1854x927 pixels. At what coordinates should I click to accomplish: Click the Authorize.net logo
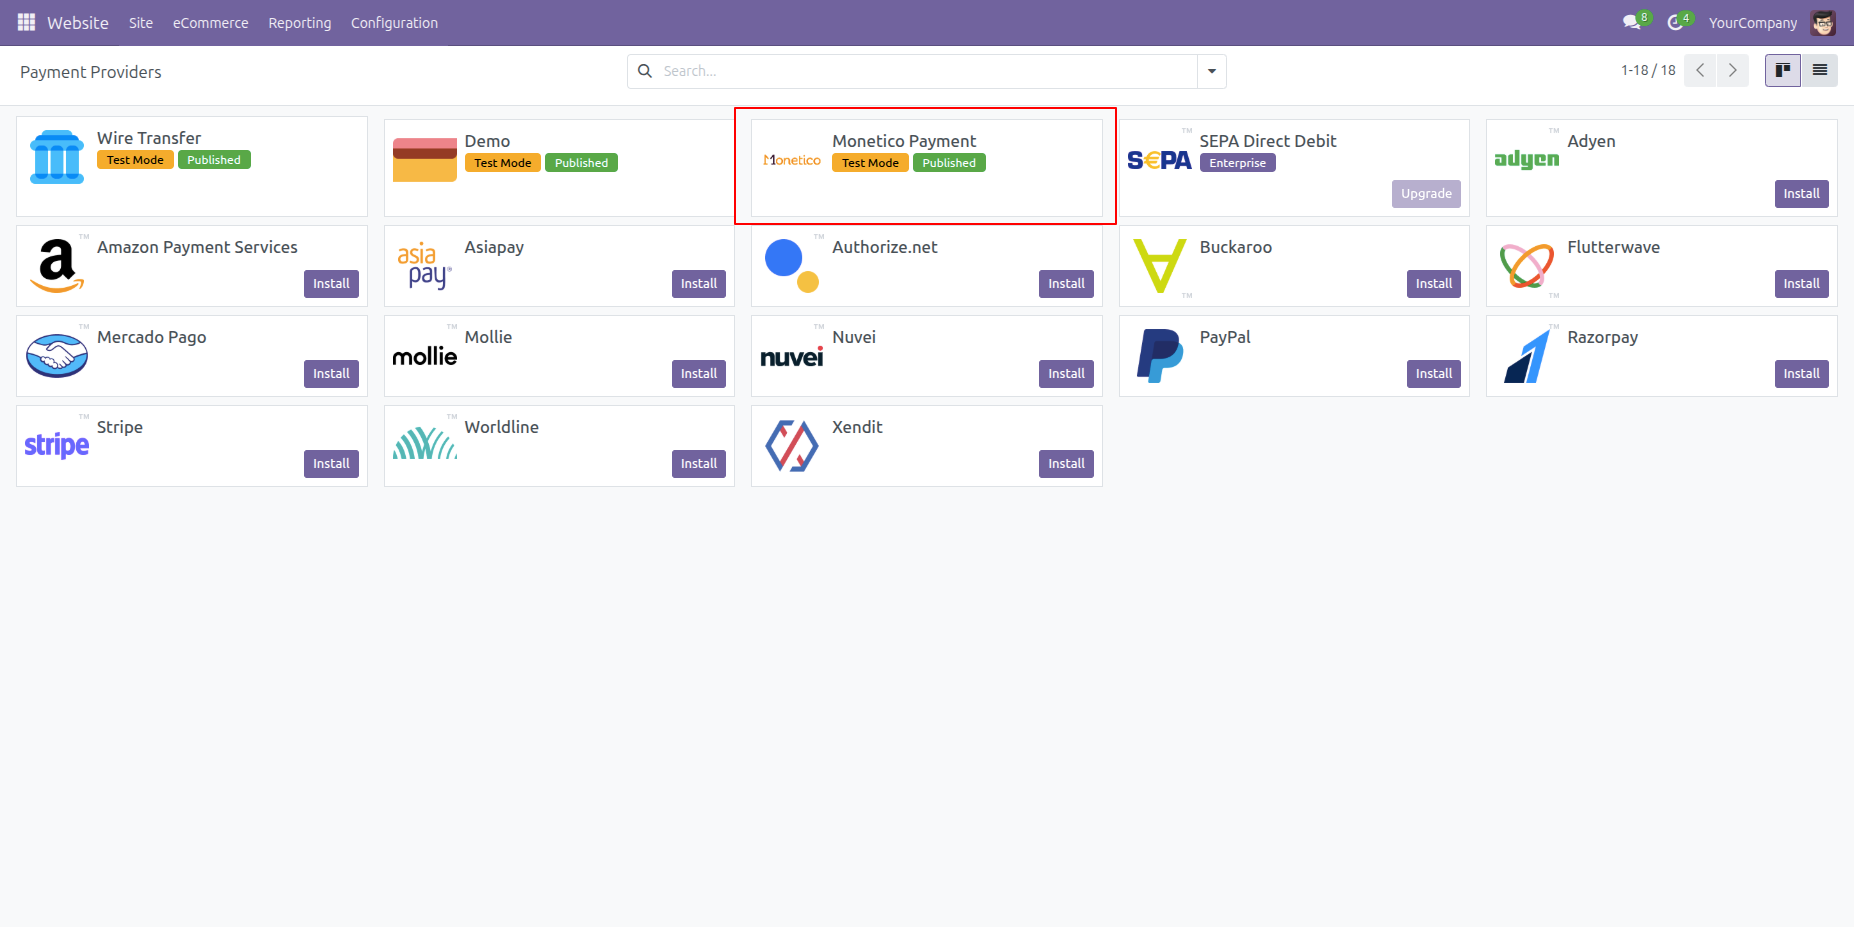coord(792,265)
